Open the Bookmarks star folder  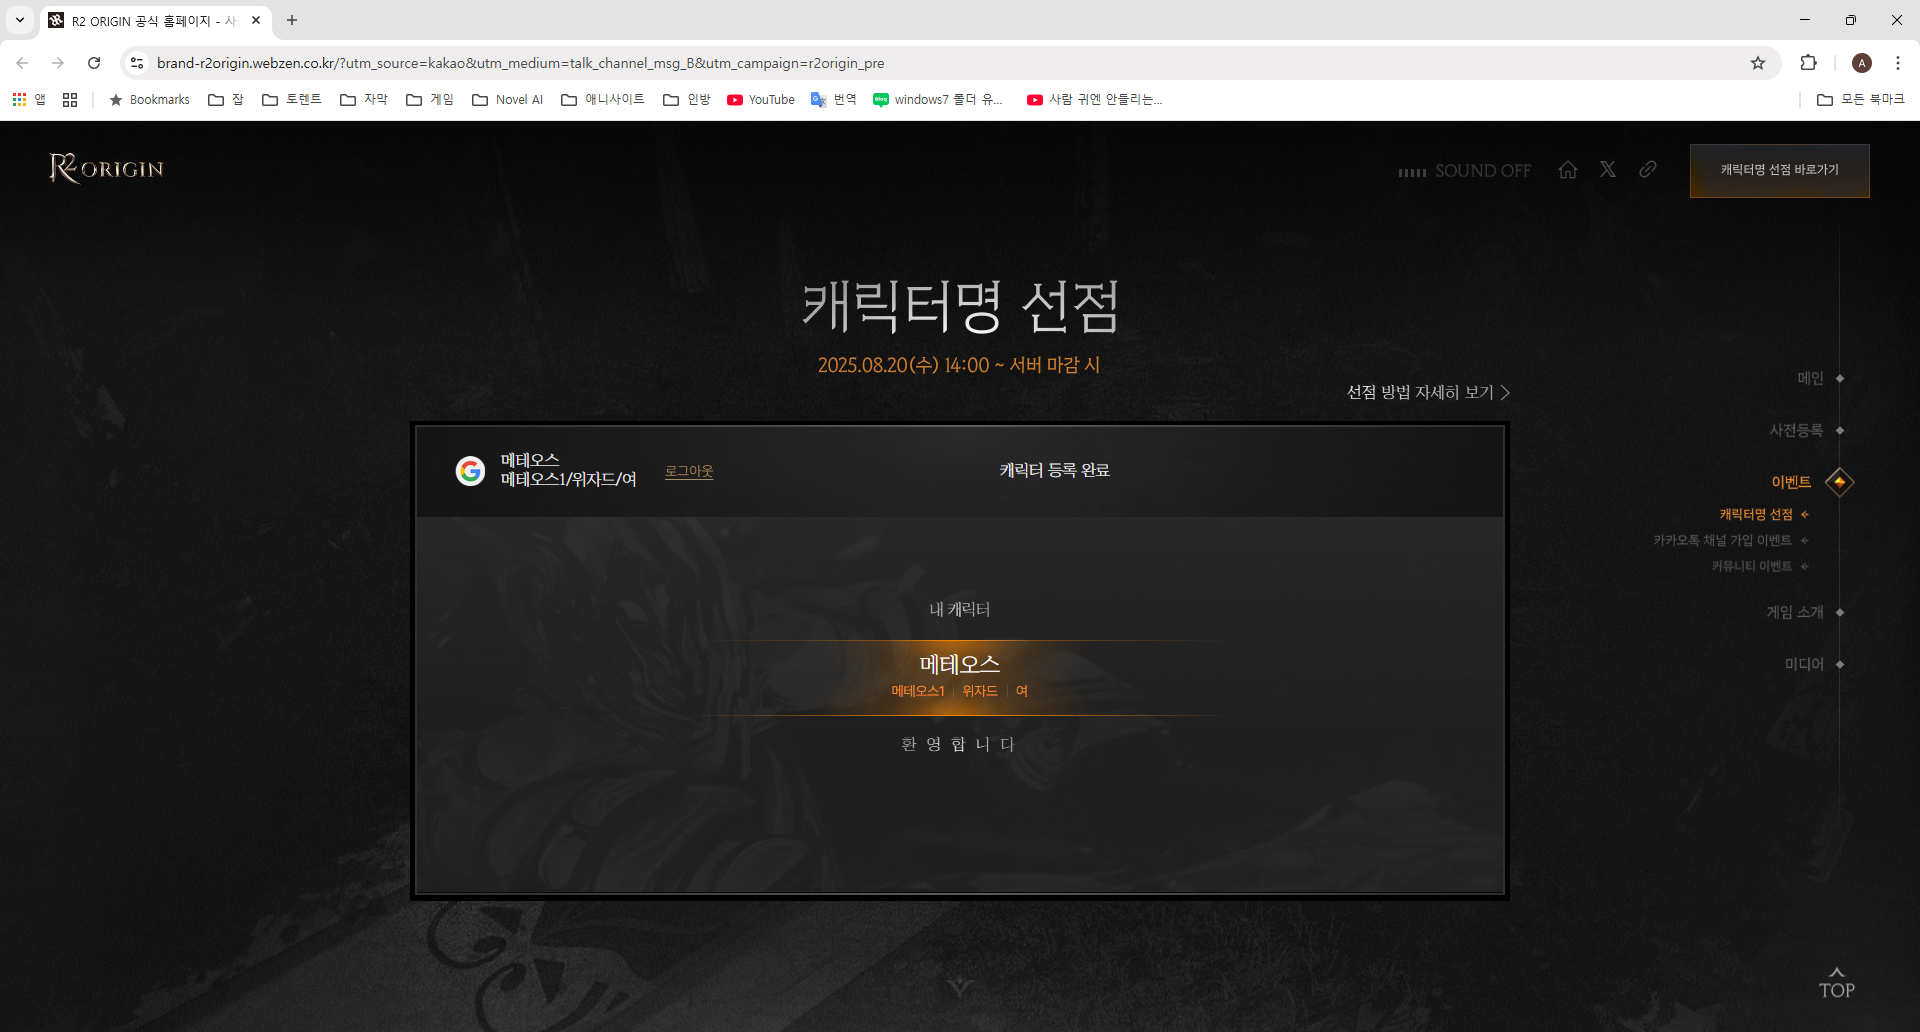click(149, 99)
